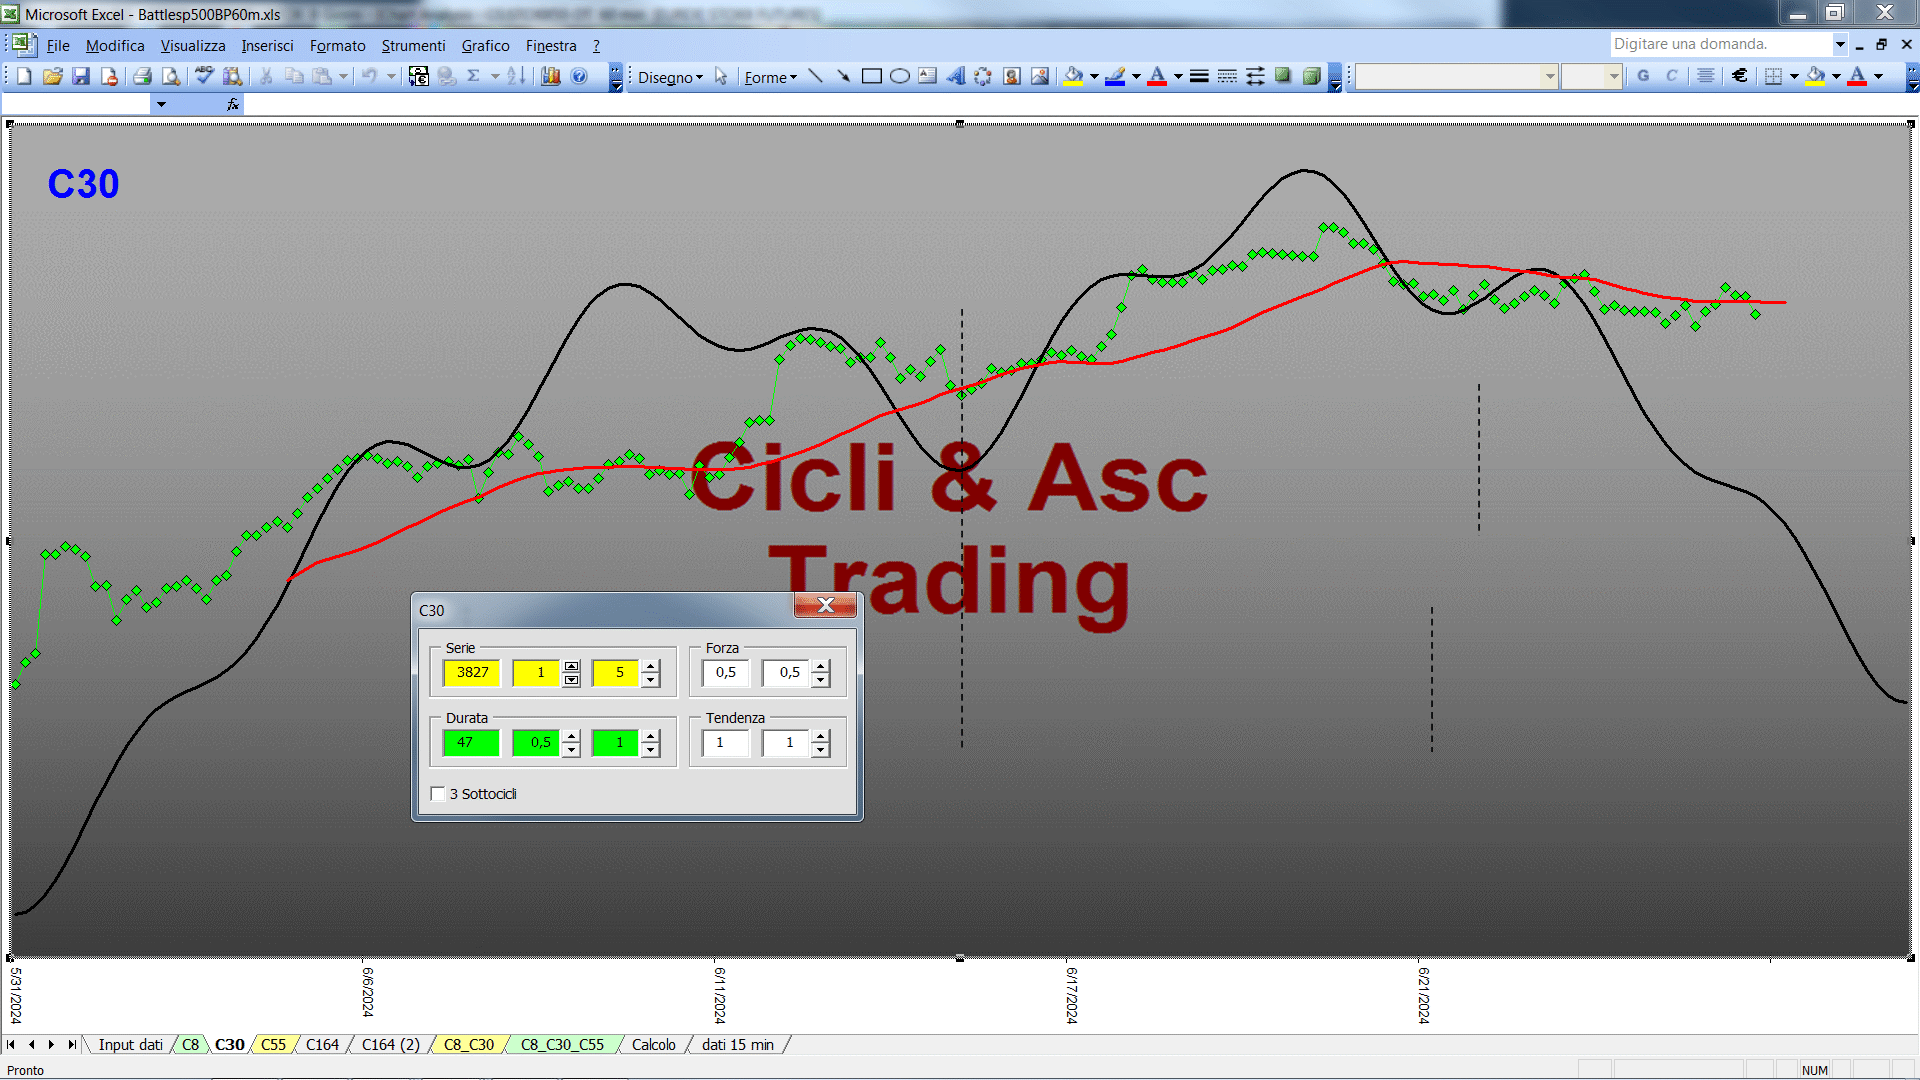
Task: Open the Strumenti menu
Action: pyautogui.click(x=413, y=46)
